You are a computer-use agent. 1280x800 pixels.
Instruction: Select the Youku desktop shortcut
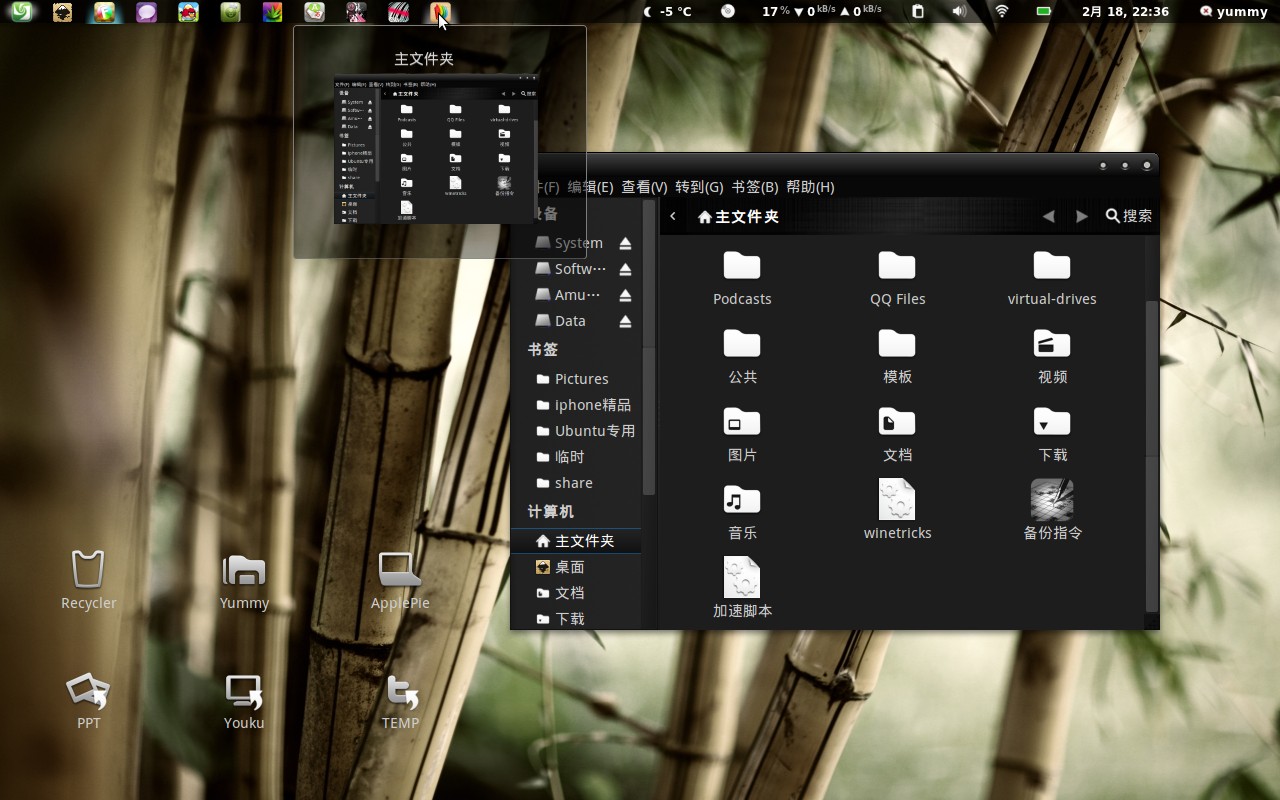(x=244, y=700)
